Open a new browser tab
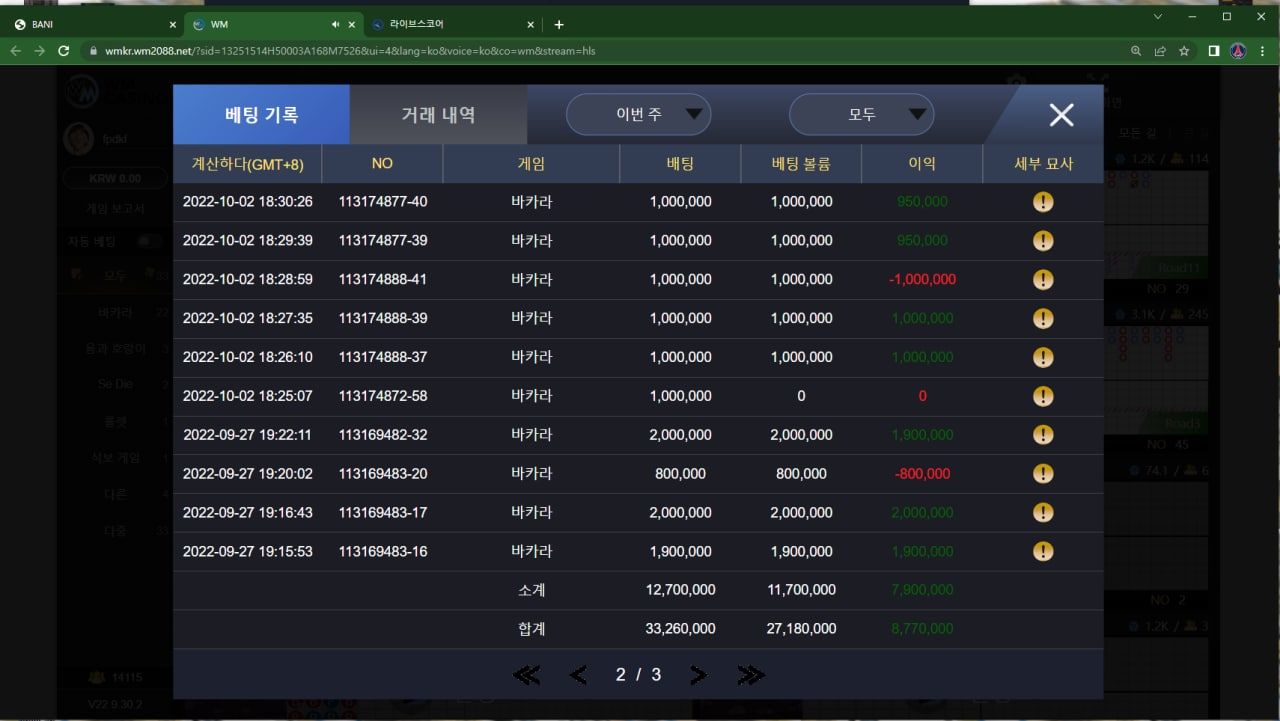The image size is (1280, 721). [559, 24]
